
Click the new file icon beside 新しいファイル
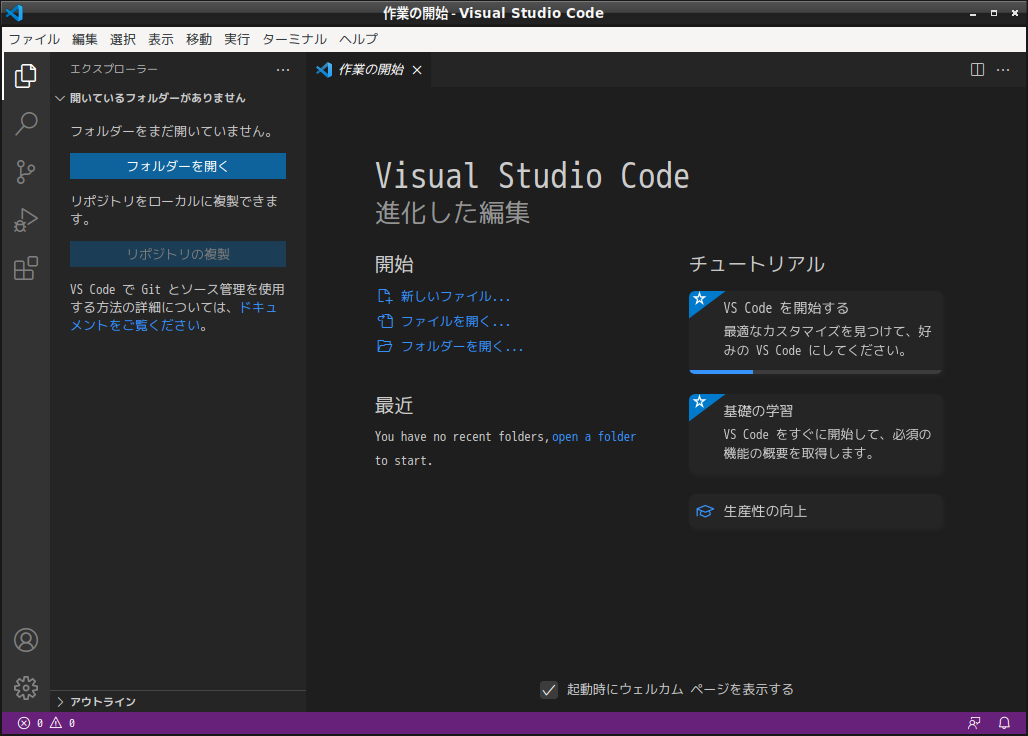coord(385,296)
